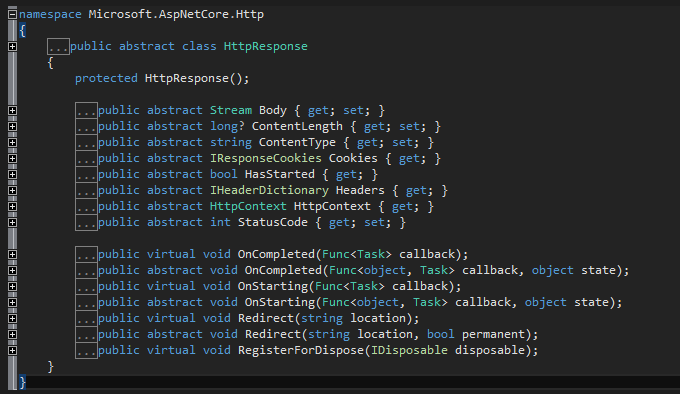Click the namespace keyword

[50, 14]
